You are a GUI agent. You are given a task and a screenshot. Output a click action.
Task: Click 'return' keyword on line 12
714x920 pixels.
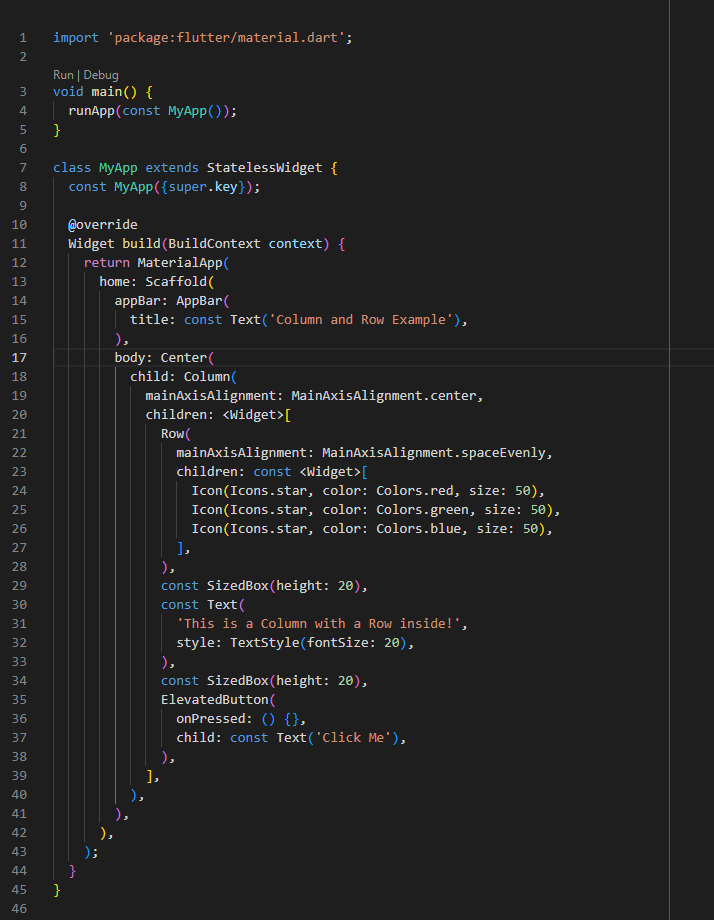pos(107,262)
